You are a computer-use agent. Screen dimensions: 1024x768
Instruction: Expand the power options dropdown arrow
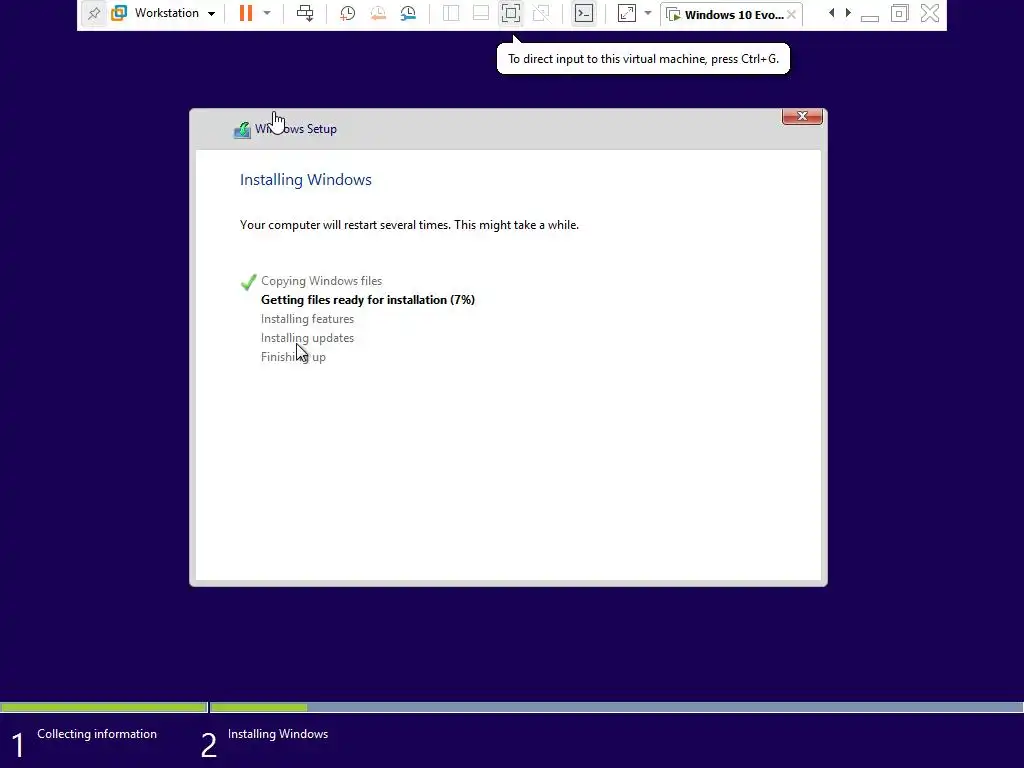click(x=267, y=13)
